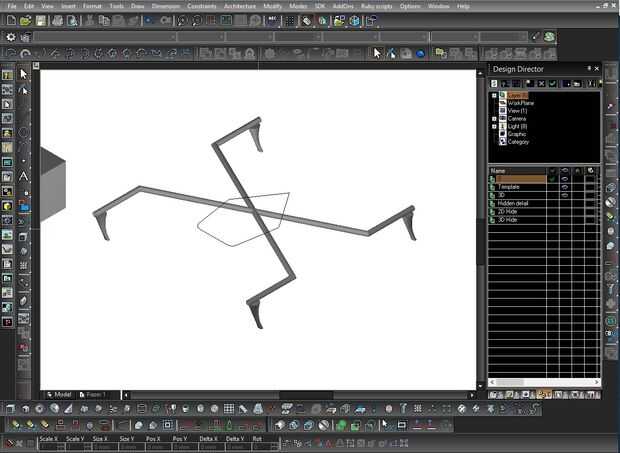620x453 pixels.
Task: Switch to the Paper 1 tab
Action: [93, 394]
